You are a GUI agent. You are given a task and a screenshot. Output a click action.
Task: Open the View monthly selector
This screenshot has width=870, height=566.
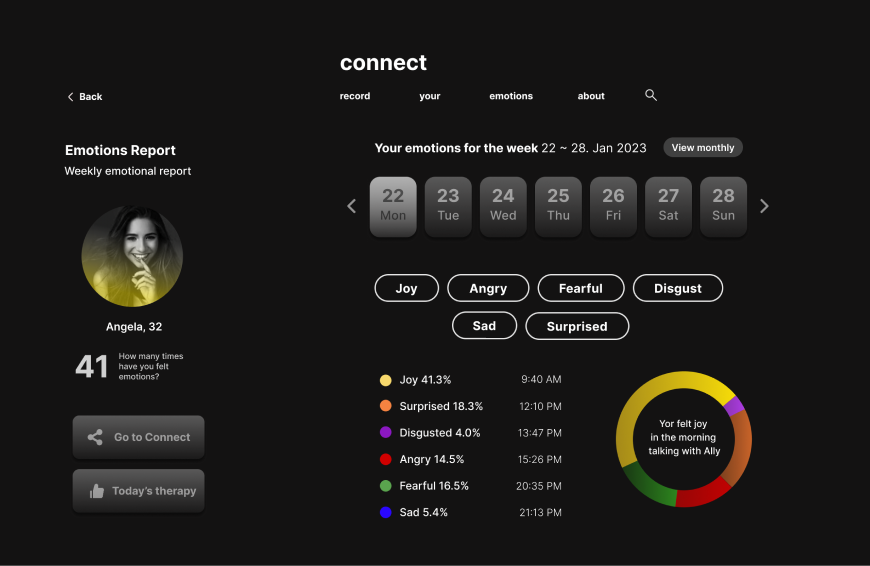pyautogui.click(x=702, y=148)
